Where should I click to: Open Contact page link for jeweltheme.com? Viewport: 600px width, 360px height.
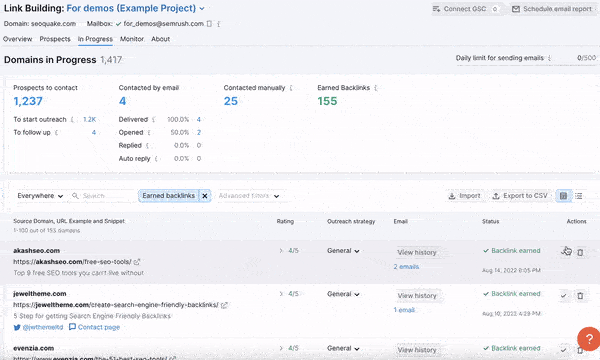[x=95, y=327]
